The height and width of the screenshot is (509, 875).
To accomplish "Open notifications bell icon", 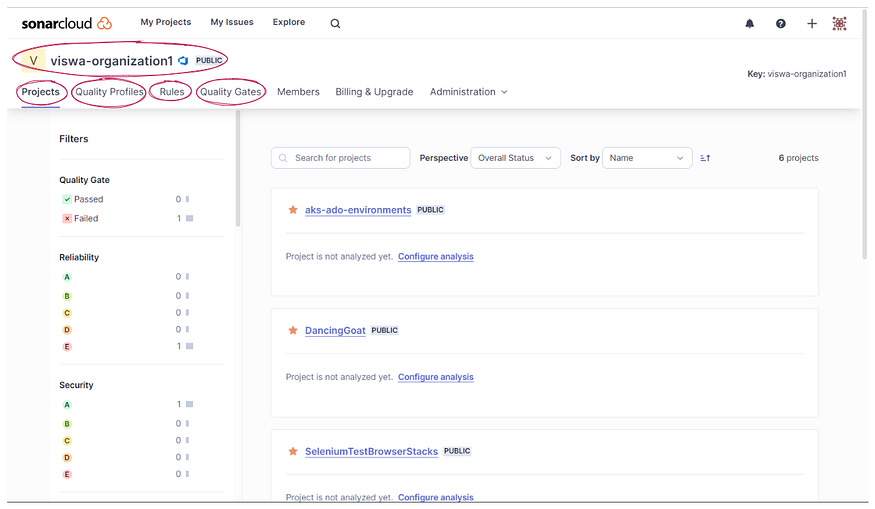I will click(x=749, y=23).
